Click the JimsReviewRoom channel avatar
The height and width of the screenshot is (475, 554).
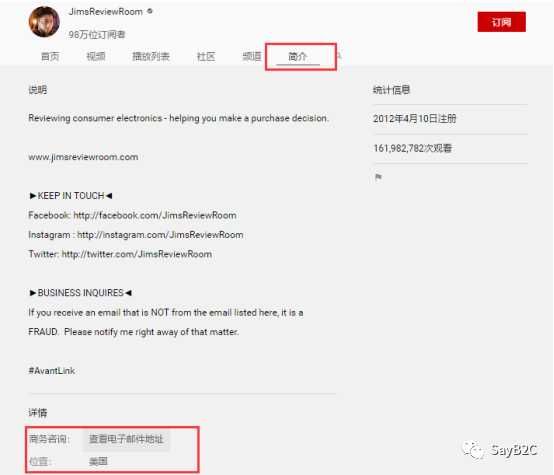(44, 22)
